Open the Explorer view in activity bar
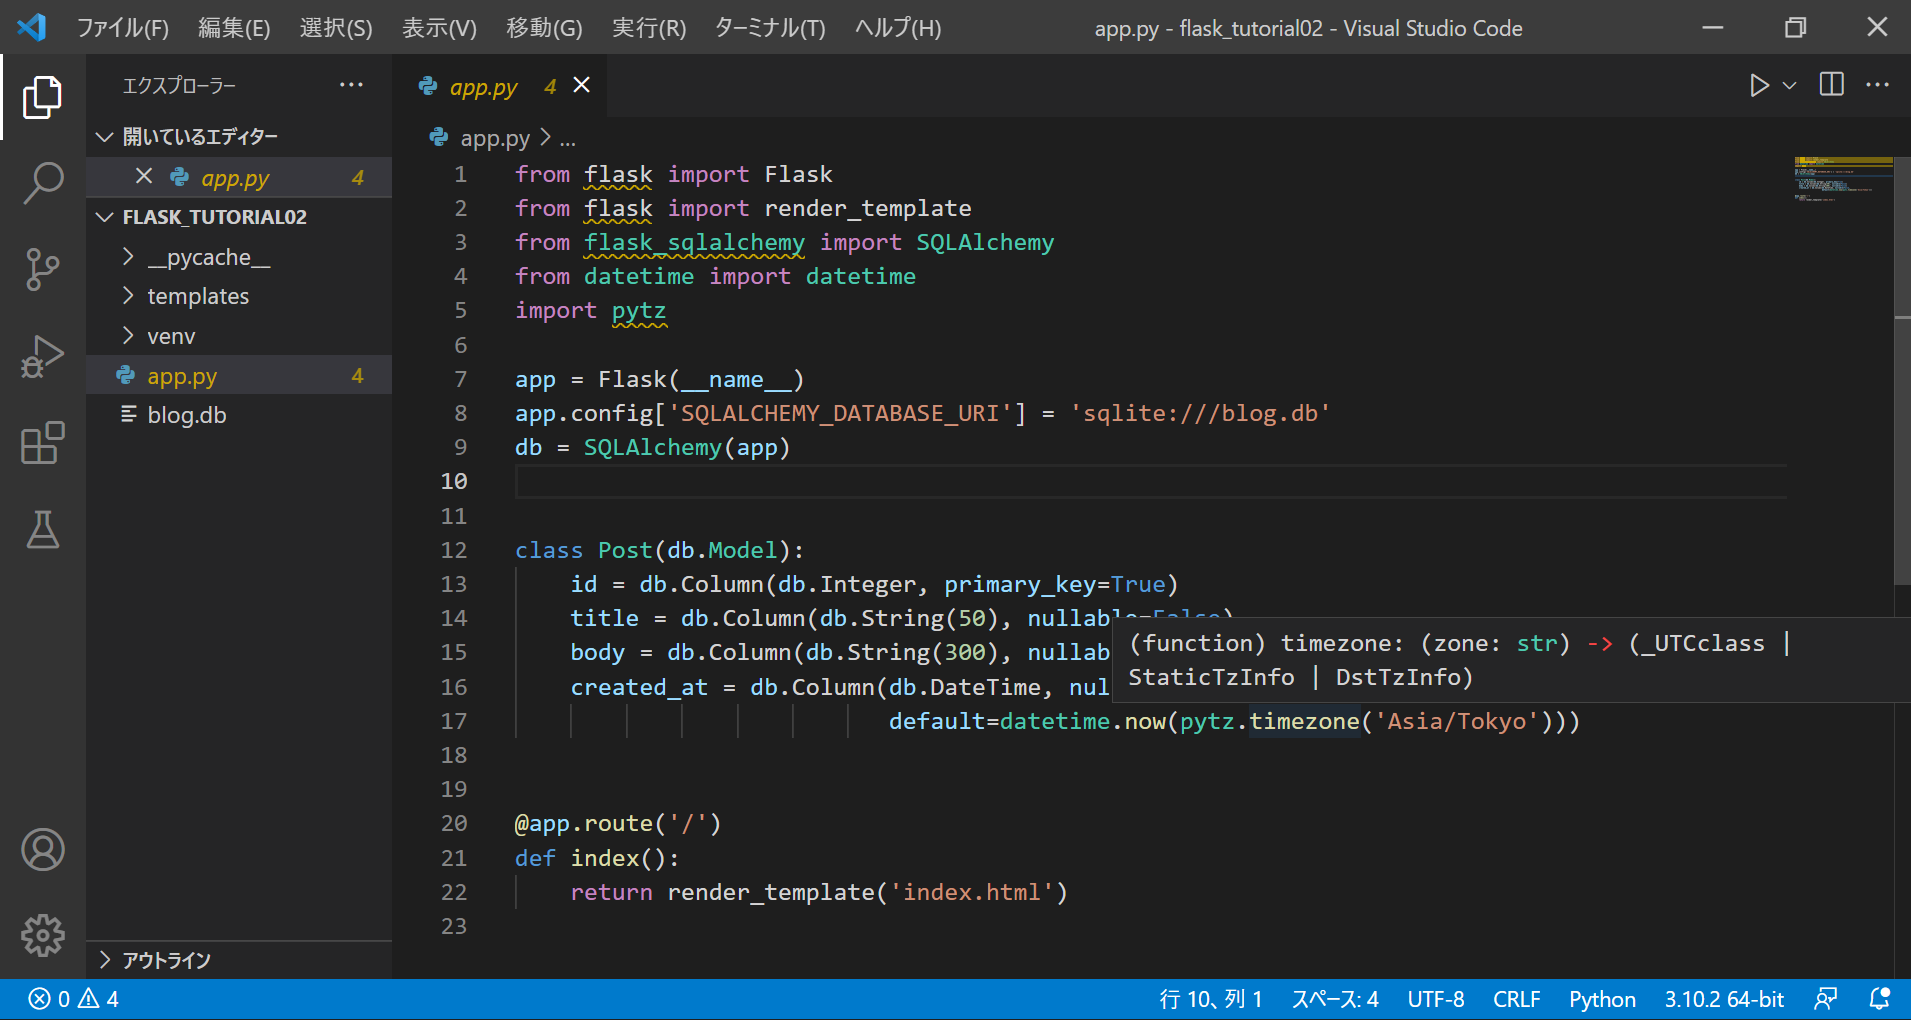 pos(42,97)
